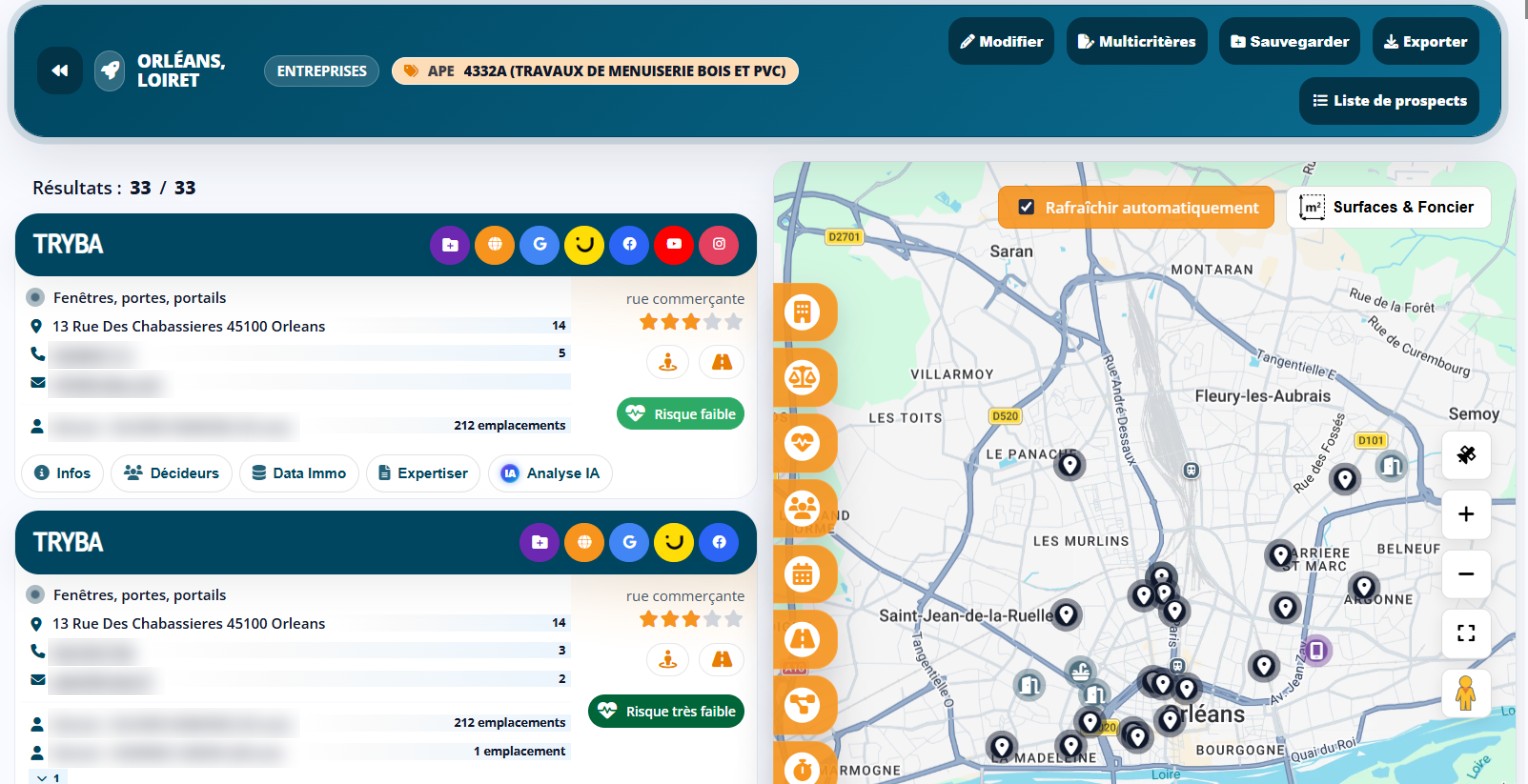The height and width of the screenshot is (784, 1528).
Task: Open the calendar icon in the map sidebar
Action: click(x=803, y=574)
